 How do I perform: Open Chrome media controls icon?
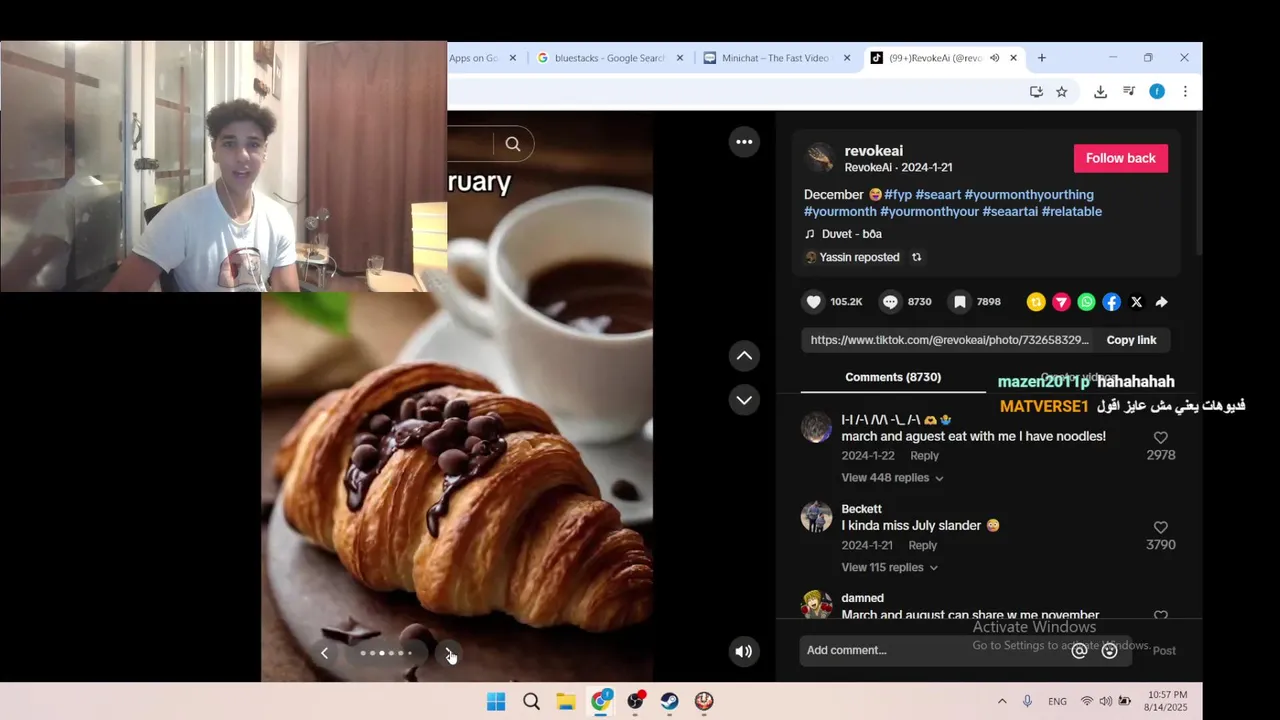pos(1128,92)
